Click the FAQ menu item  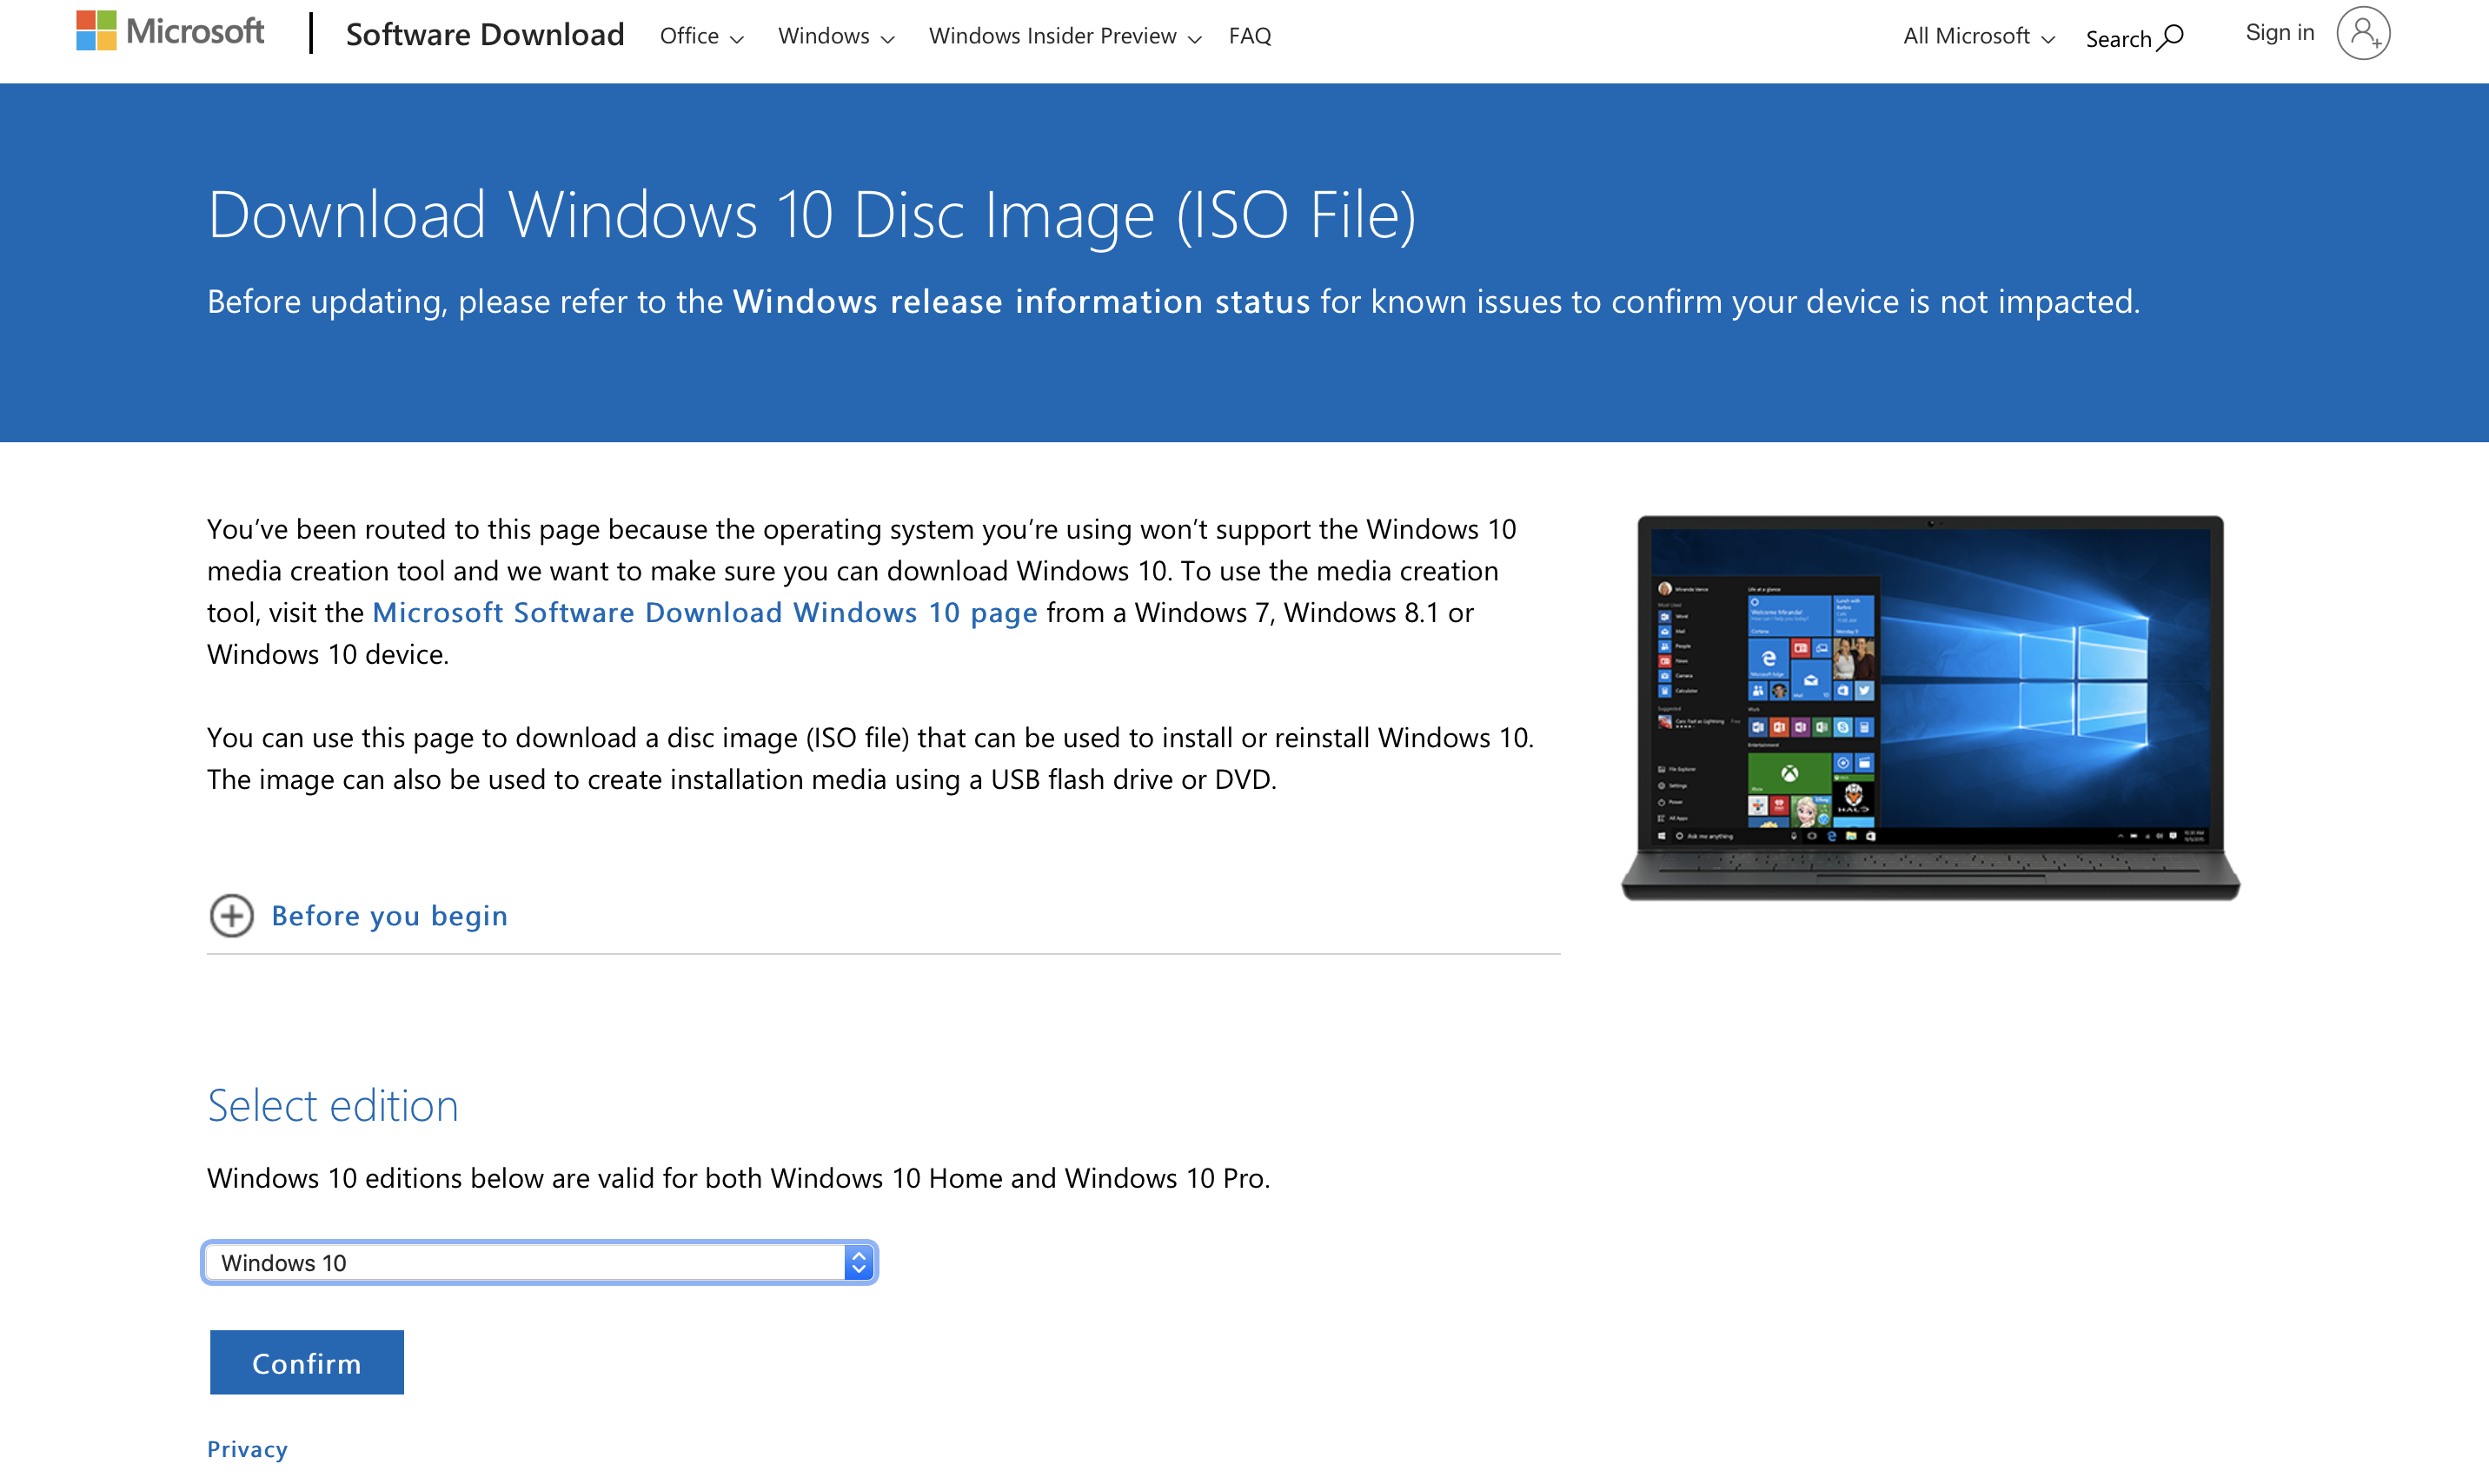(x=1249, y=36)
